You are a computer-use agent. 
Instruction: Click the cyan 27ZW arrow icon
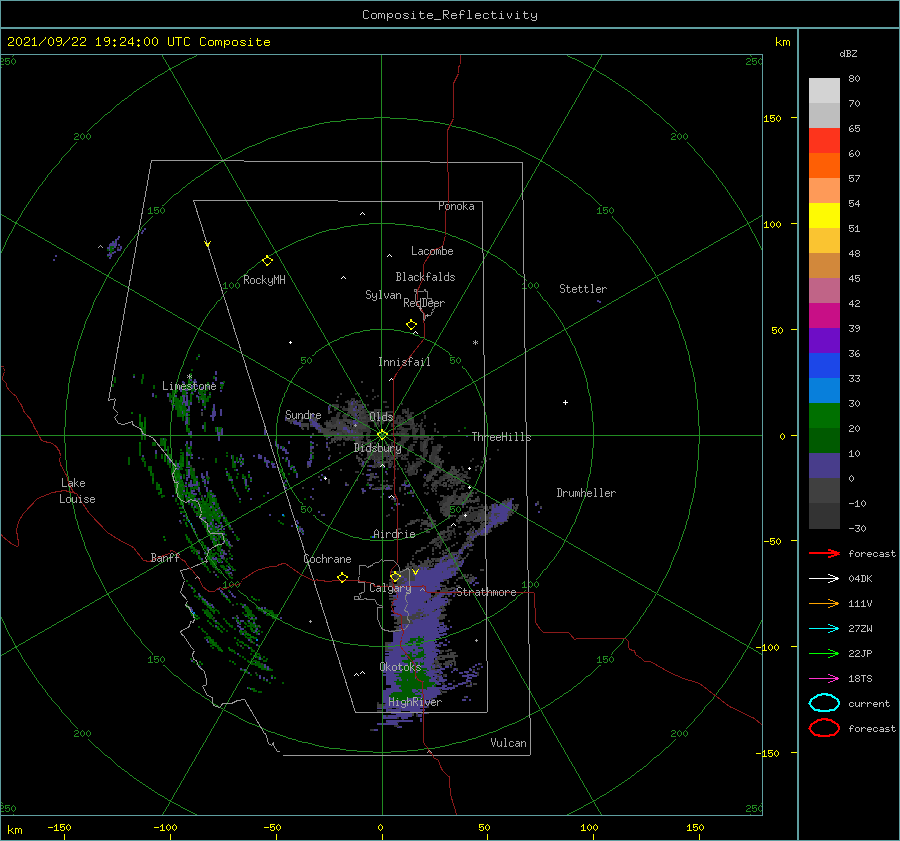(824, 629)
